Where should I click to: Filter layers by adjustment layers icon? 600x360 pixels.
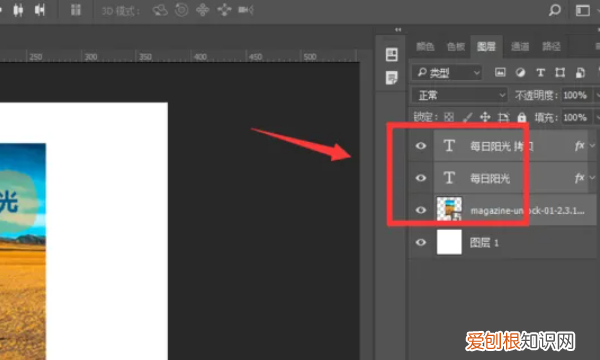520,72
